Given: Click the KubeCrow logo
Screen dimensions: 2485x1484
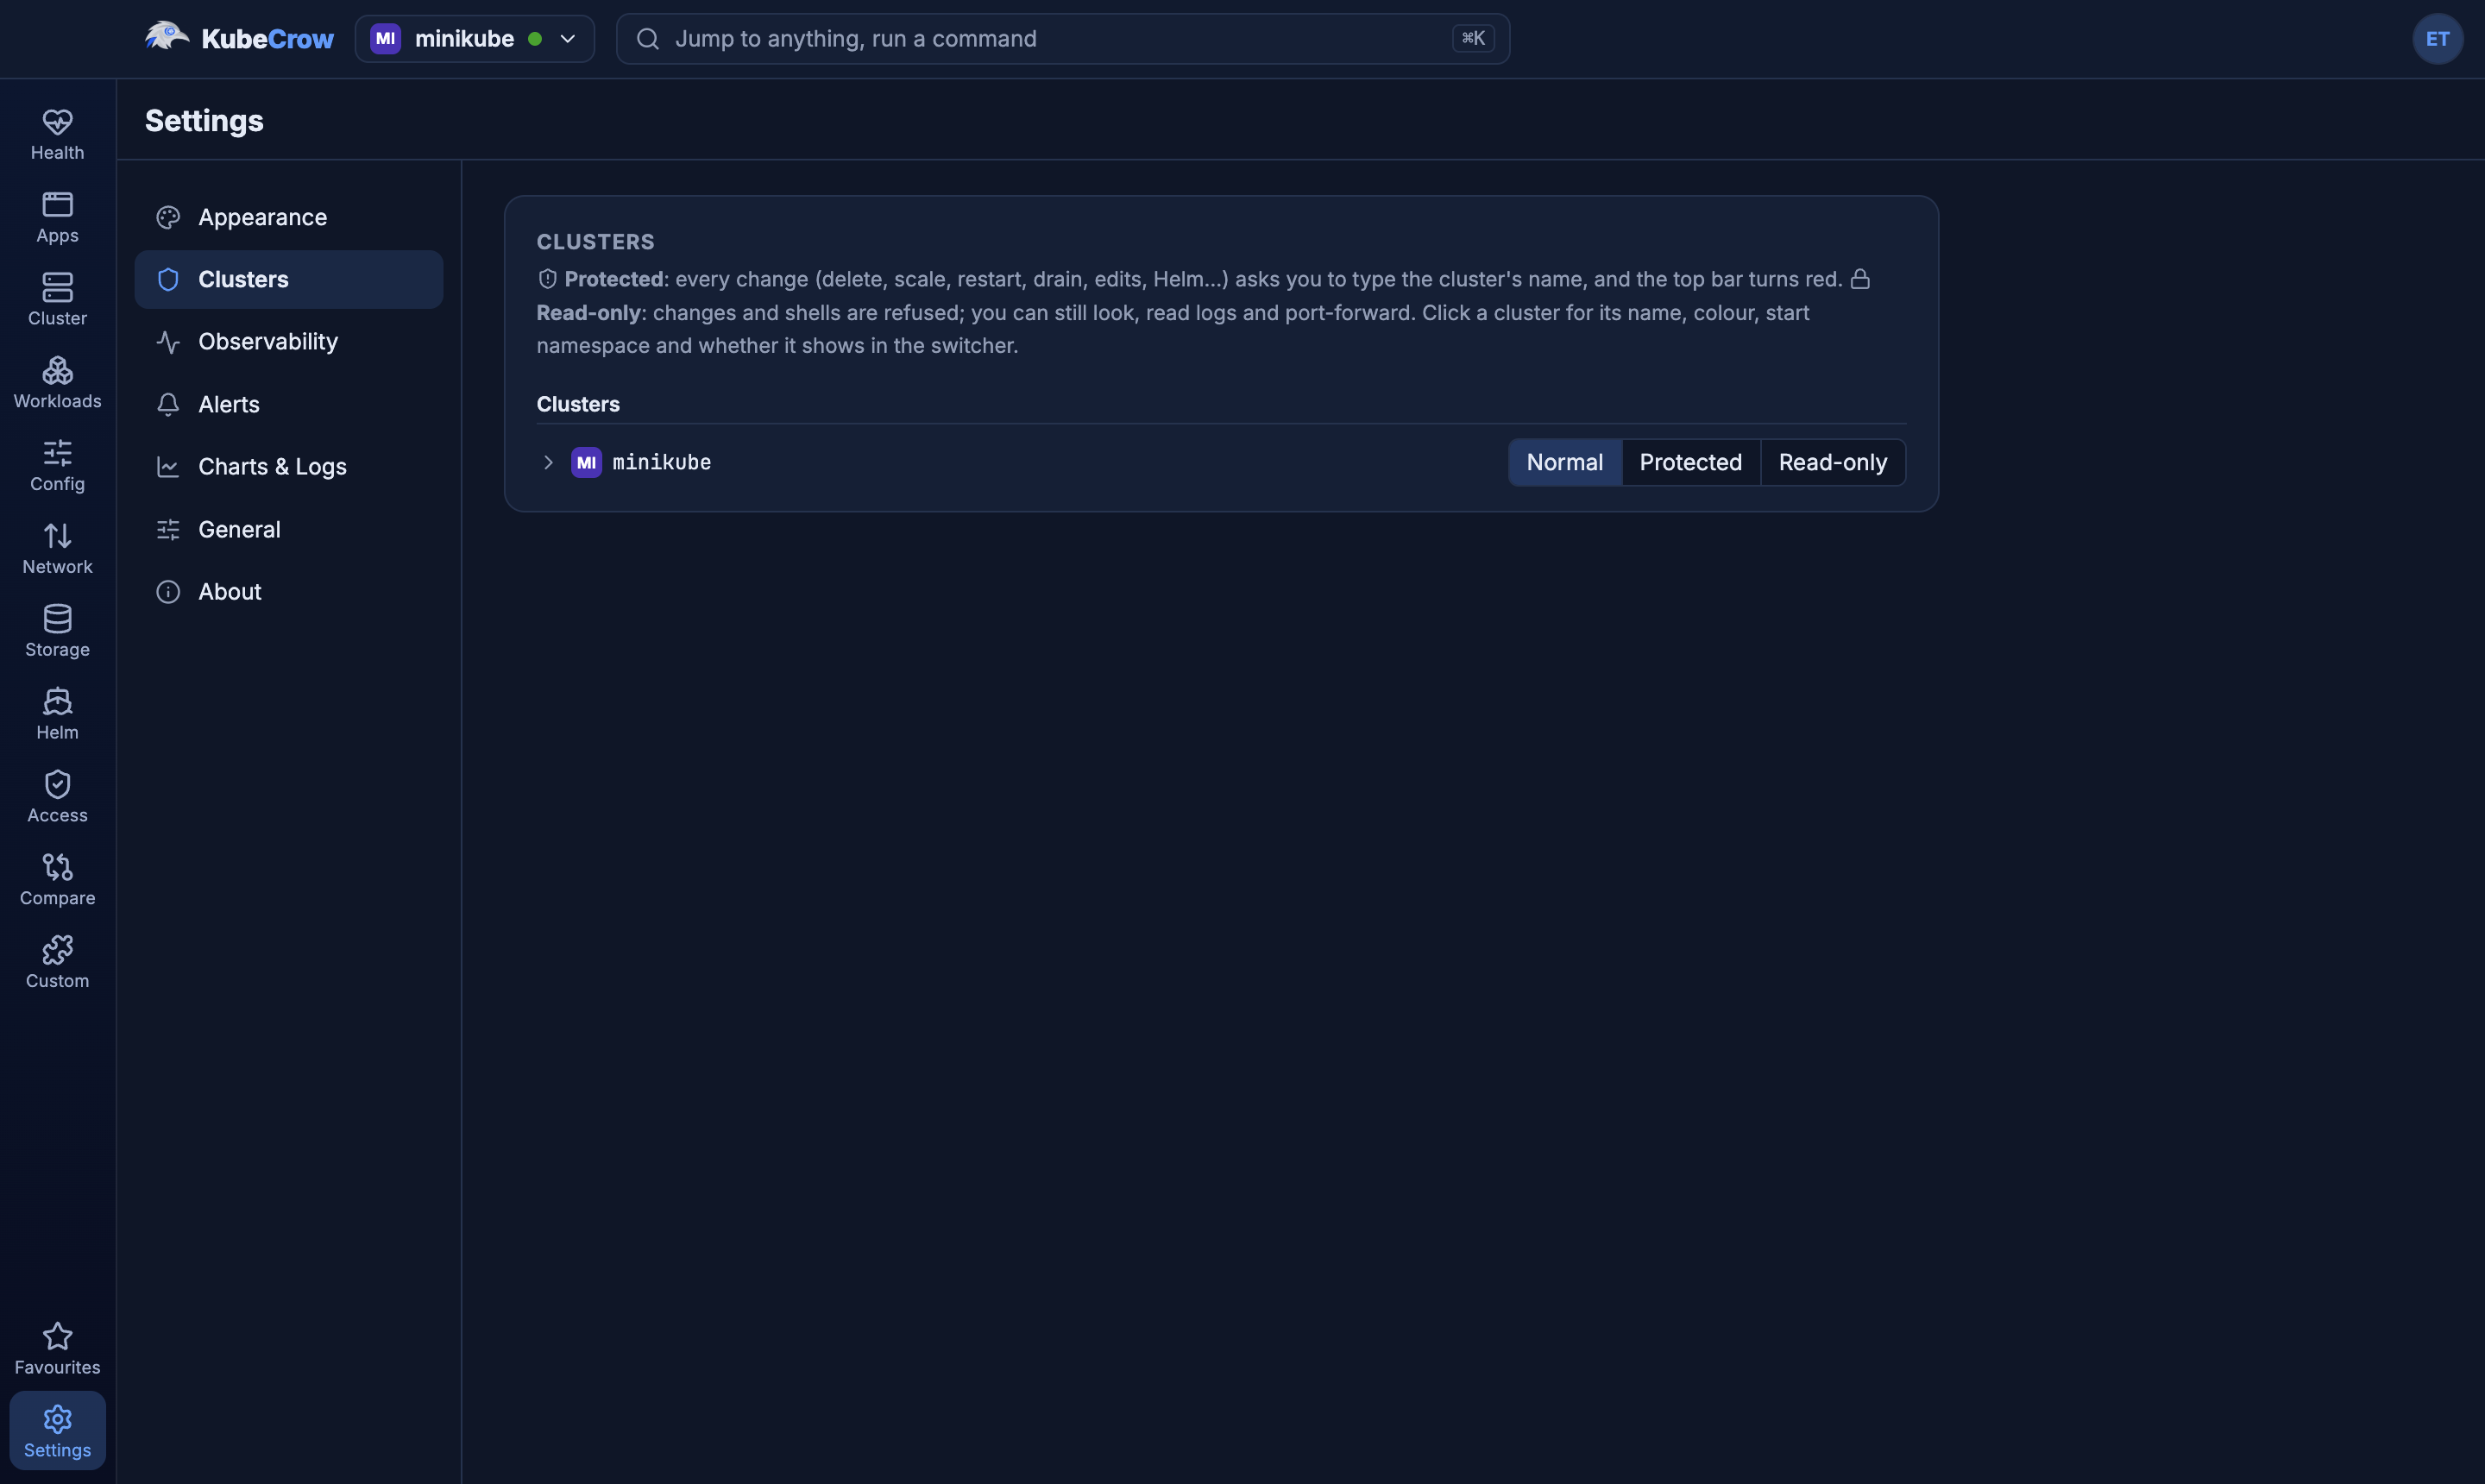Looking at the screenshot, I should [x=239, y=38].
